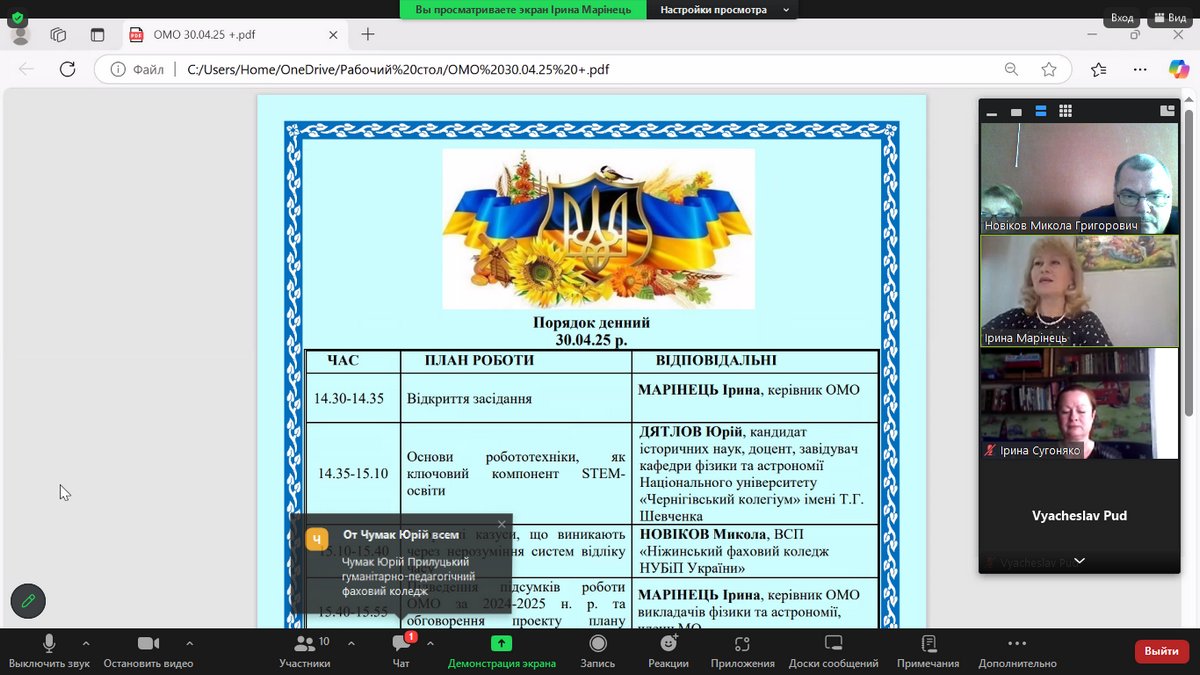Select the vertical strip video layout
Viewport: 1200px width, 675px height.
[1041, 112]
